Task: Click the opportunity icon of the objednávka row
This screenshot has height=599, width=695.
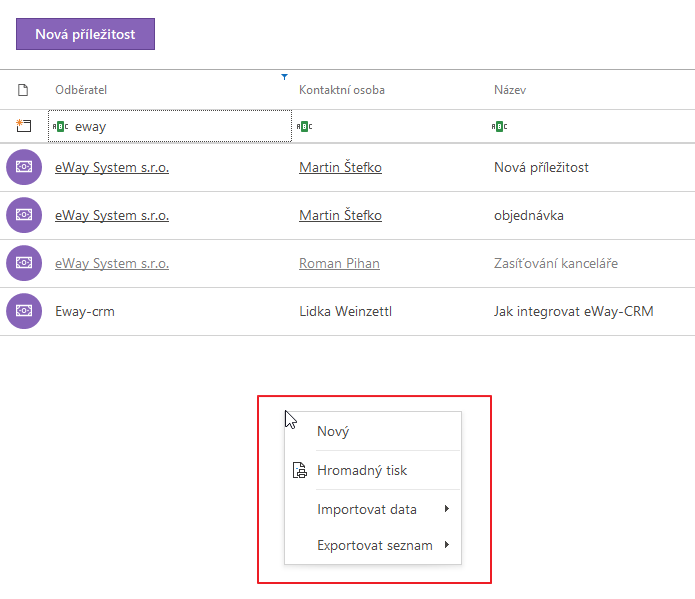Action: pyautogui.click(x=24, y=215)
